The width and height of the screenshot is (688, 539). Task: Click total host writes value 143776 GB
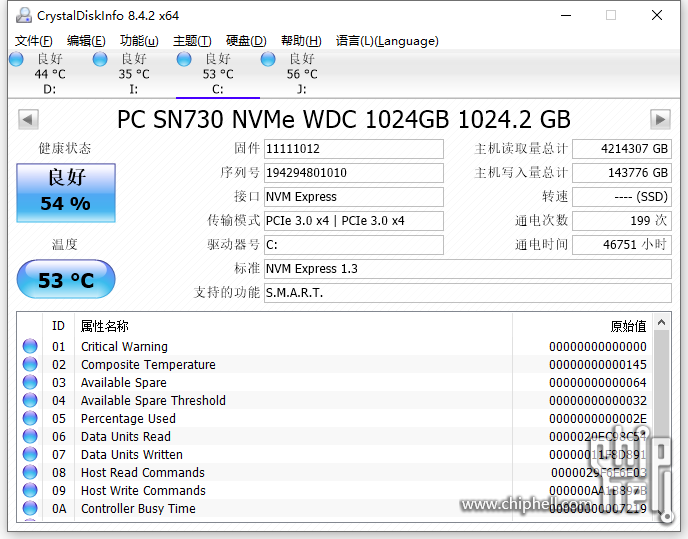click(622, 173)
